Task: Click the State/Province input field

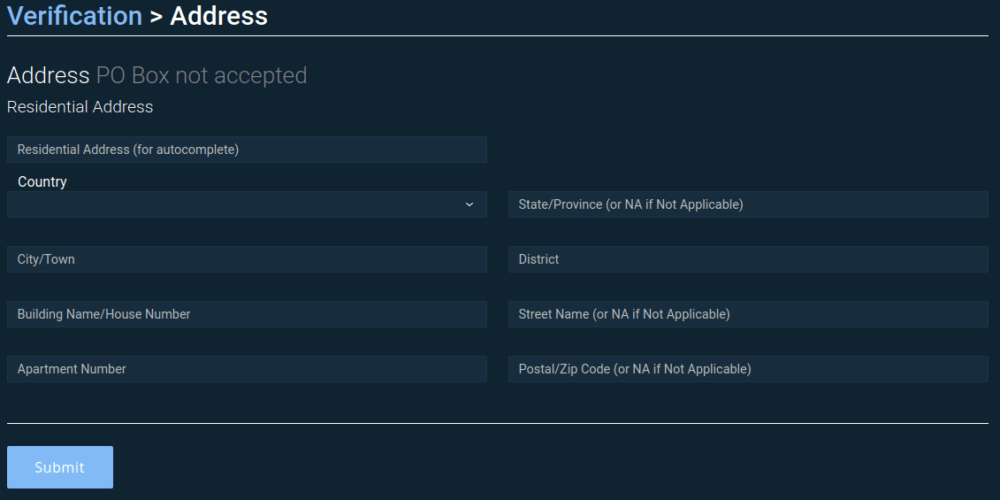Action: coord(747,204)
